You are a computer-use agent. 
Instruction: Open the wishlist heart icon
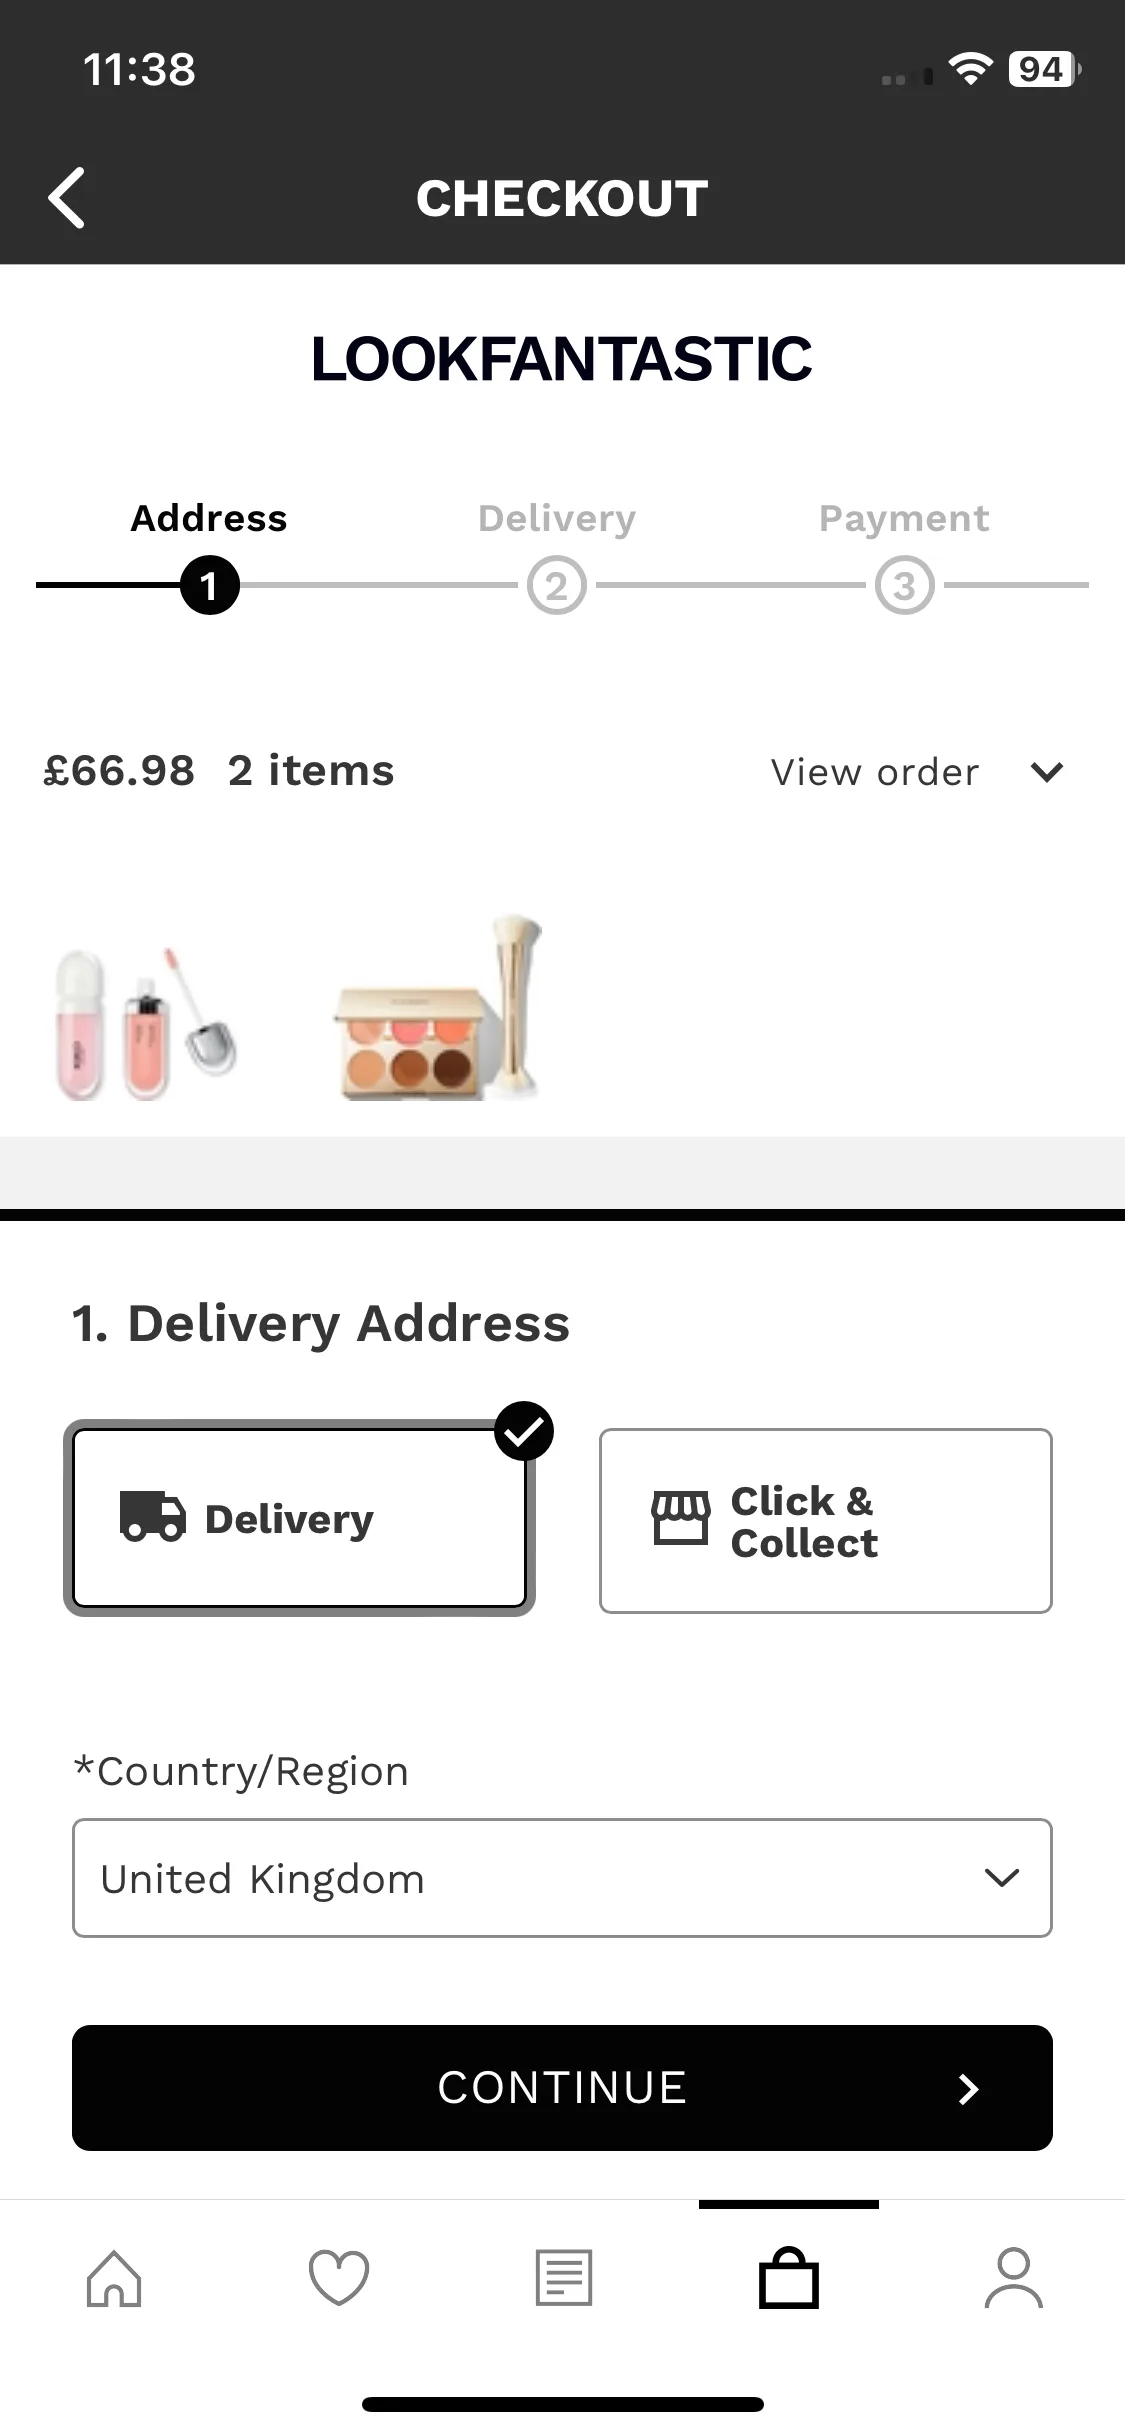point(339,2278)
